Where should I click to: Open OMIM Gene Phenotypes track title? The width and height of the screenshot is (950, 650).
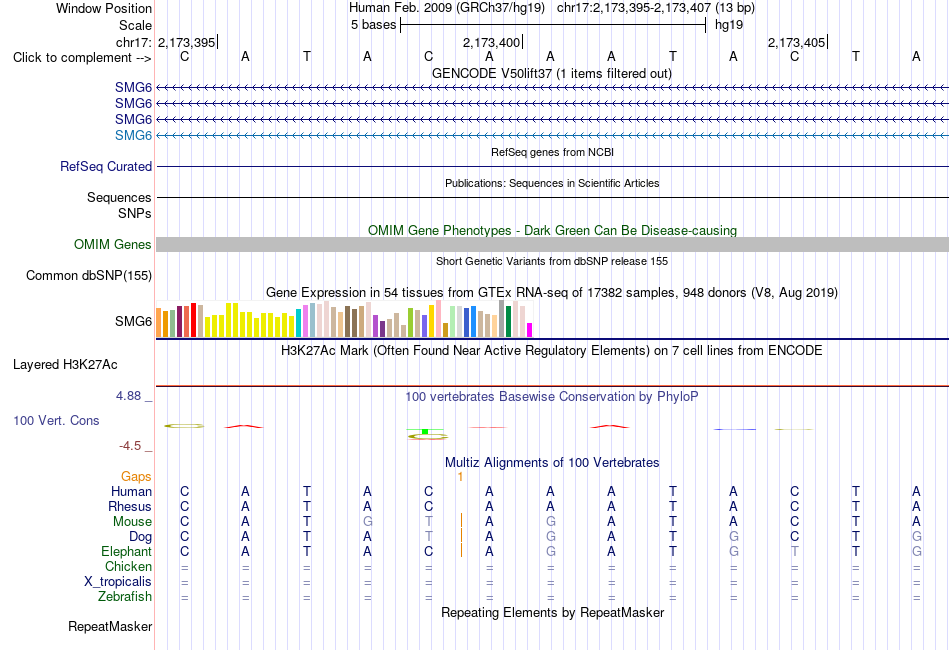tap(552, 230)
